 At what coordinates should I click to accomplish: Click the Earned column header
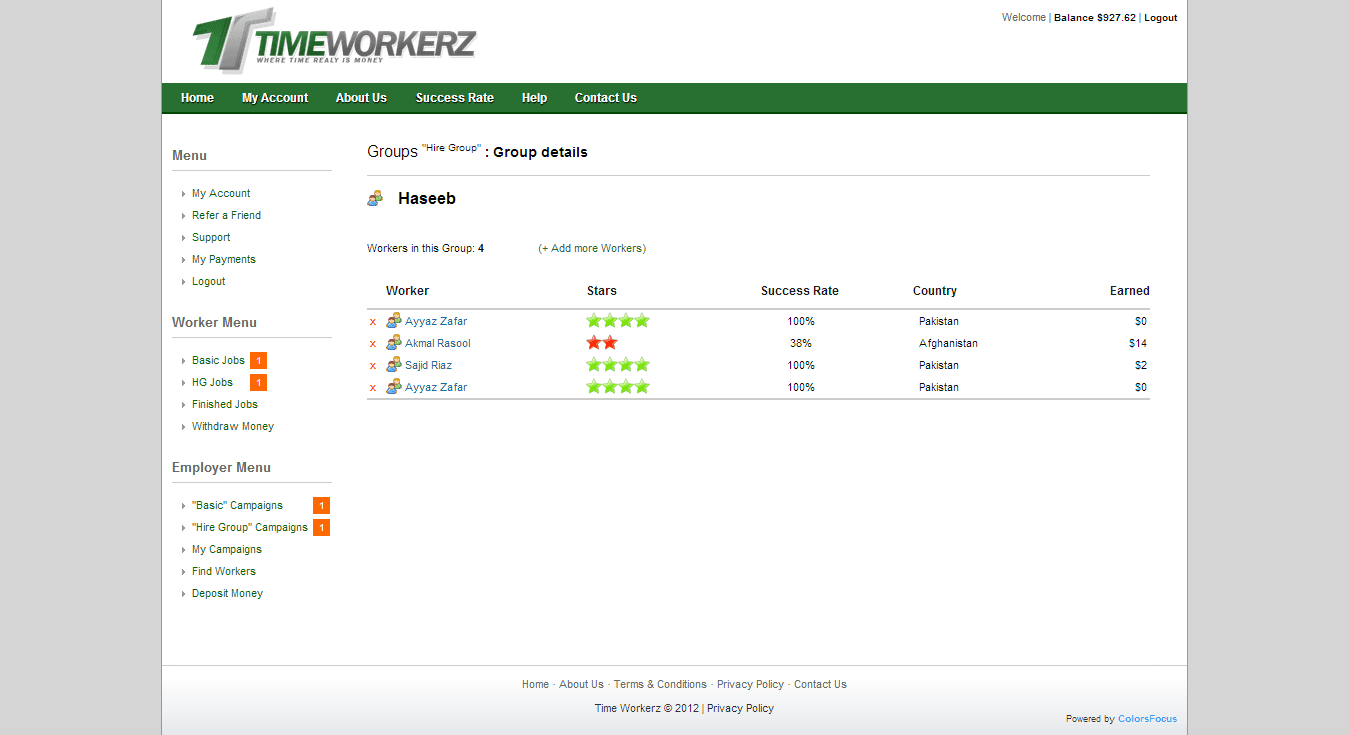(1130, 291)
